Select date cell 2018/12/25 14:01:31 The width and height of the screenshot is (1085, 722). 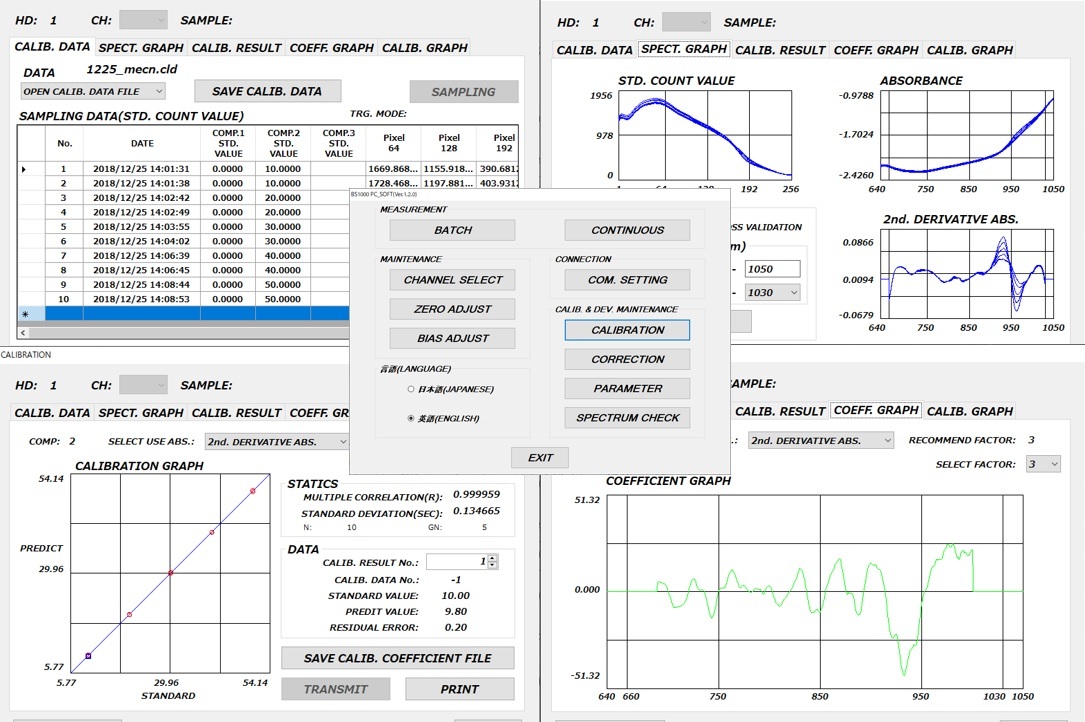[x=141, y=169]
